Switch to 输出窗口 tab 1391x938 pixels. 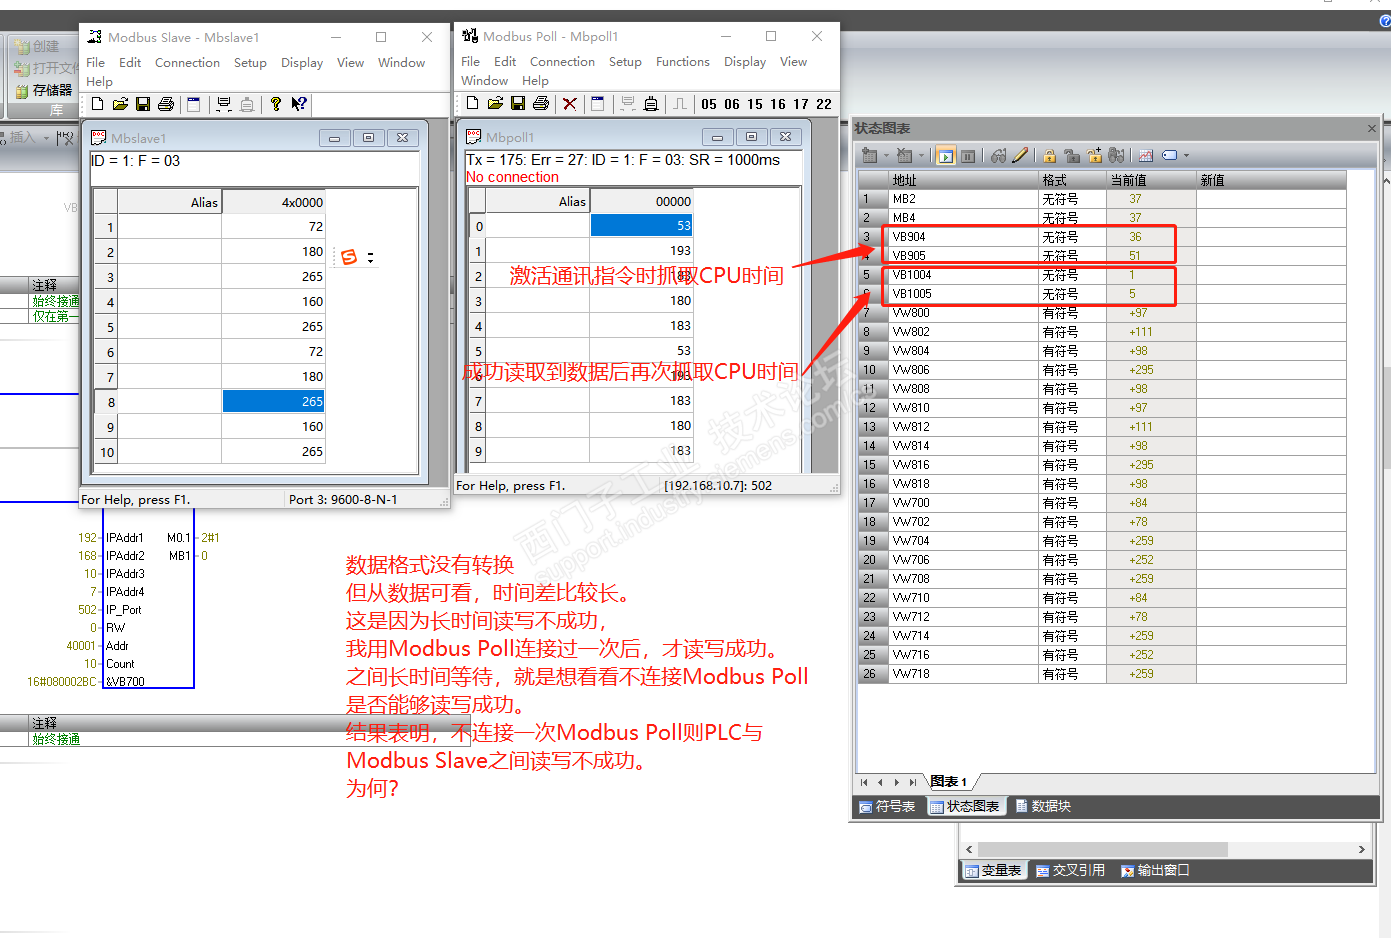[x=1155, y=870]
